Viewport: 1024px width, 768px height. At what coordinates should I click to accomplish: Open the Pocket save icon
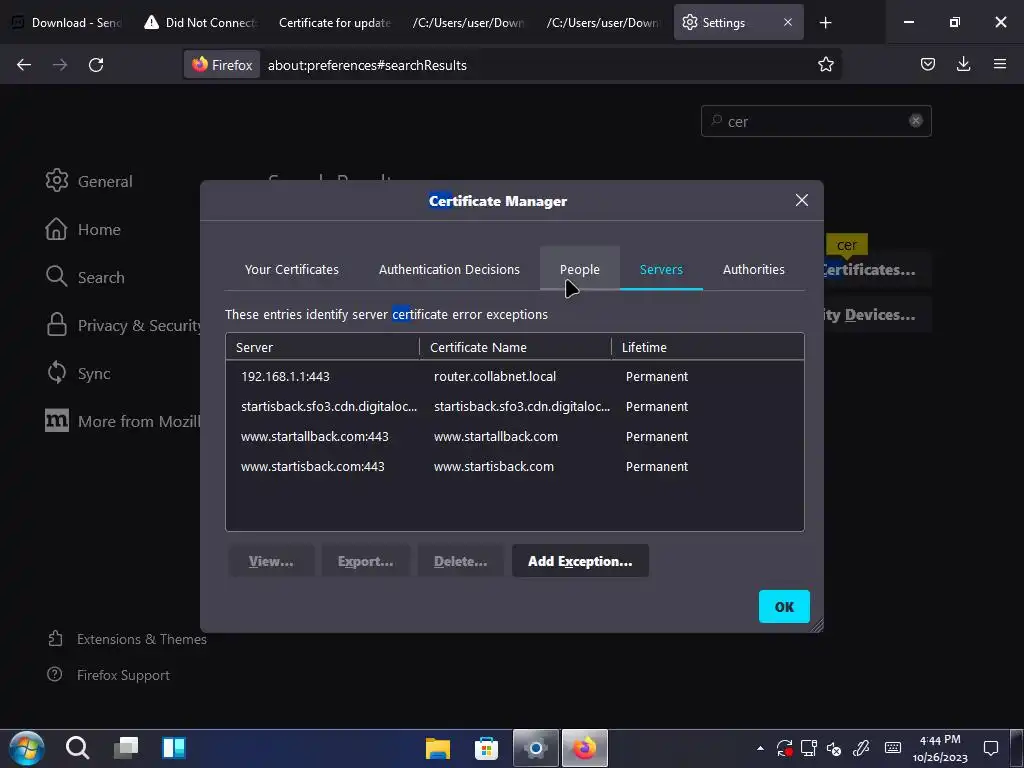[x=927, y=64]
